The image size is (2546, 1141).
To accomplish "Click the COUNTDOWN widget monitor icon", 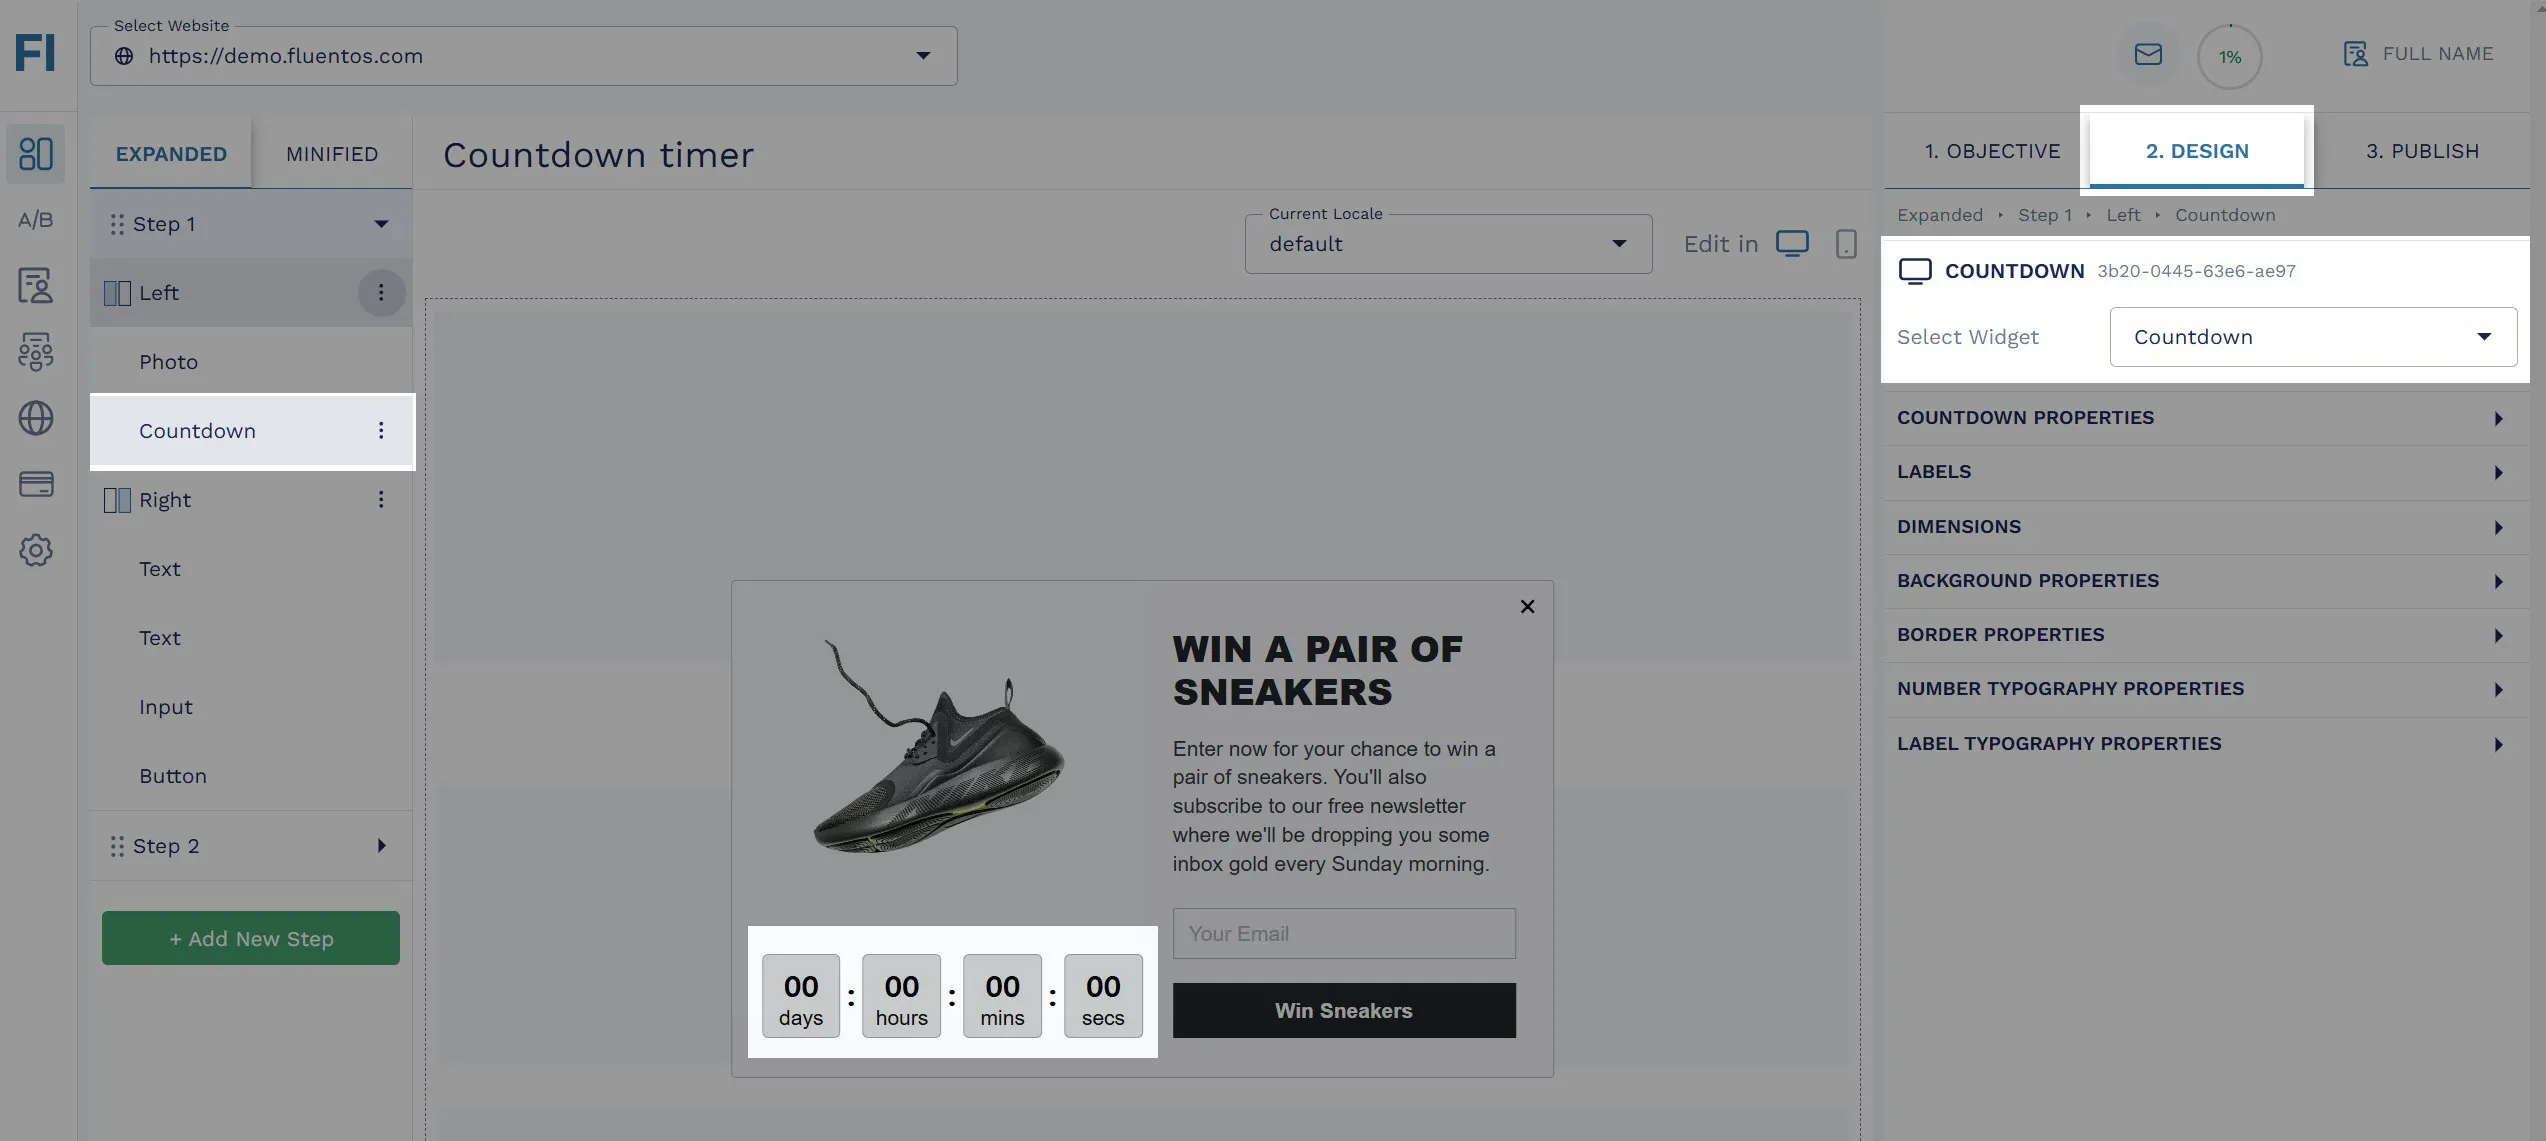I will [x=1915, y=271].
